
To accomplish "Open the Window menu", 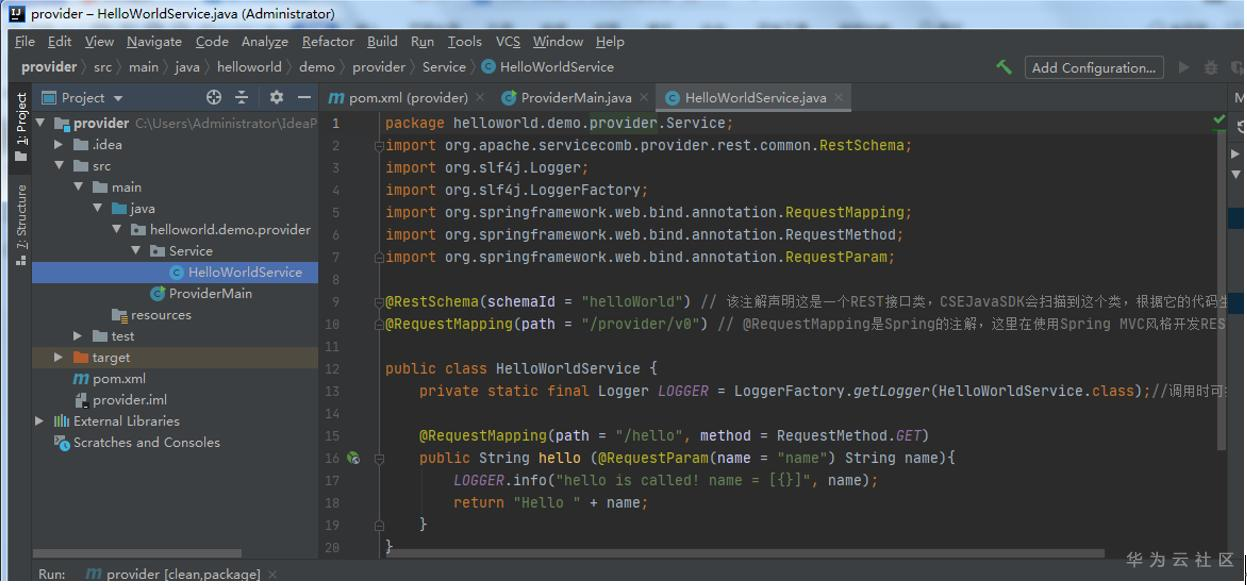I will tap(558, 41).
